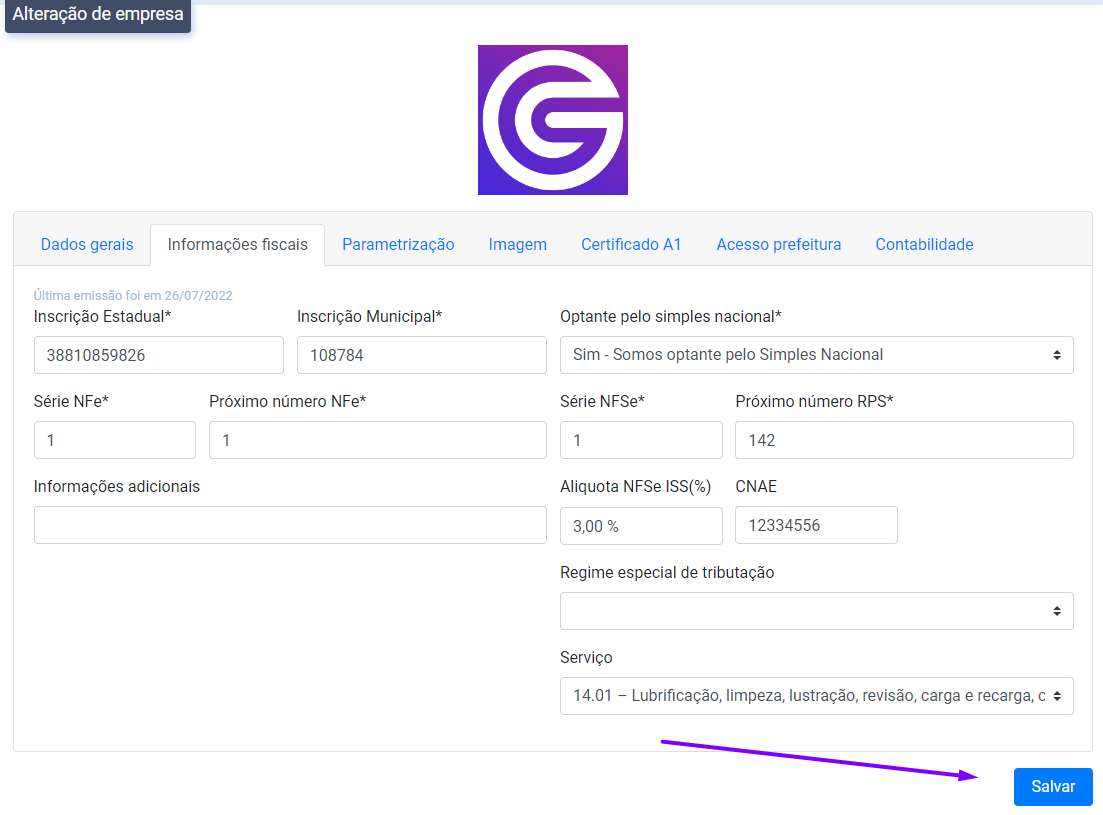Open the Regime especial de tributação dropdown
Viewport: 1103px width, 815px height.
(816, 611)
